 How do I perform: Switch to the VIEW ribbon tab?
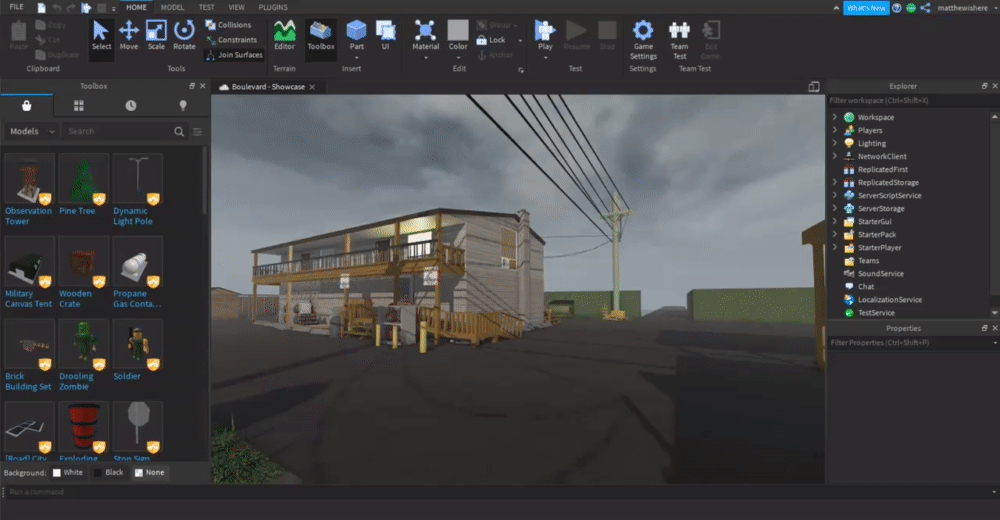tap(237, 7)
